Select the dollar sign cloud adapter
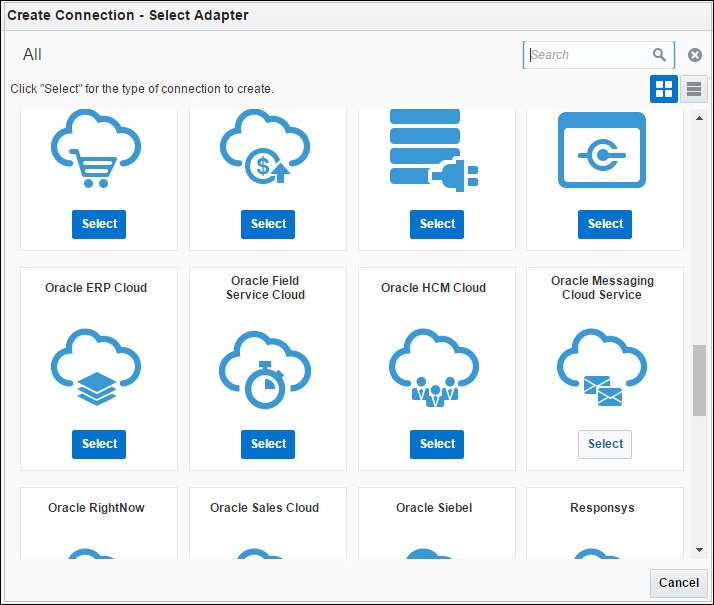714x605 pixels. point(268,224)
